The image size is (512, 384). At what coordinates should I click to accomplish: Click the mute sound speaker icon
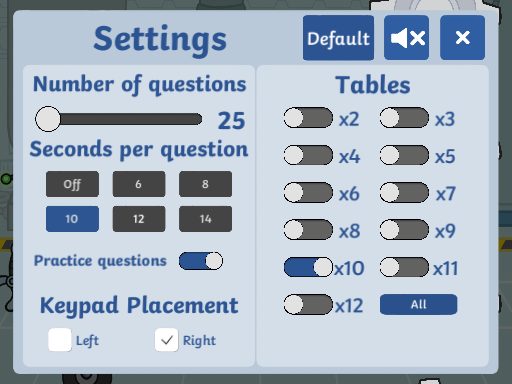[x=406, y=38]
